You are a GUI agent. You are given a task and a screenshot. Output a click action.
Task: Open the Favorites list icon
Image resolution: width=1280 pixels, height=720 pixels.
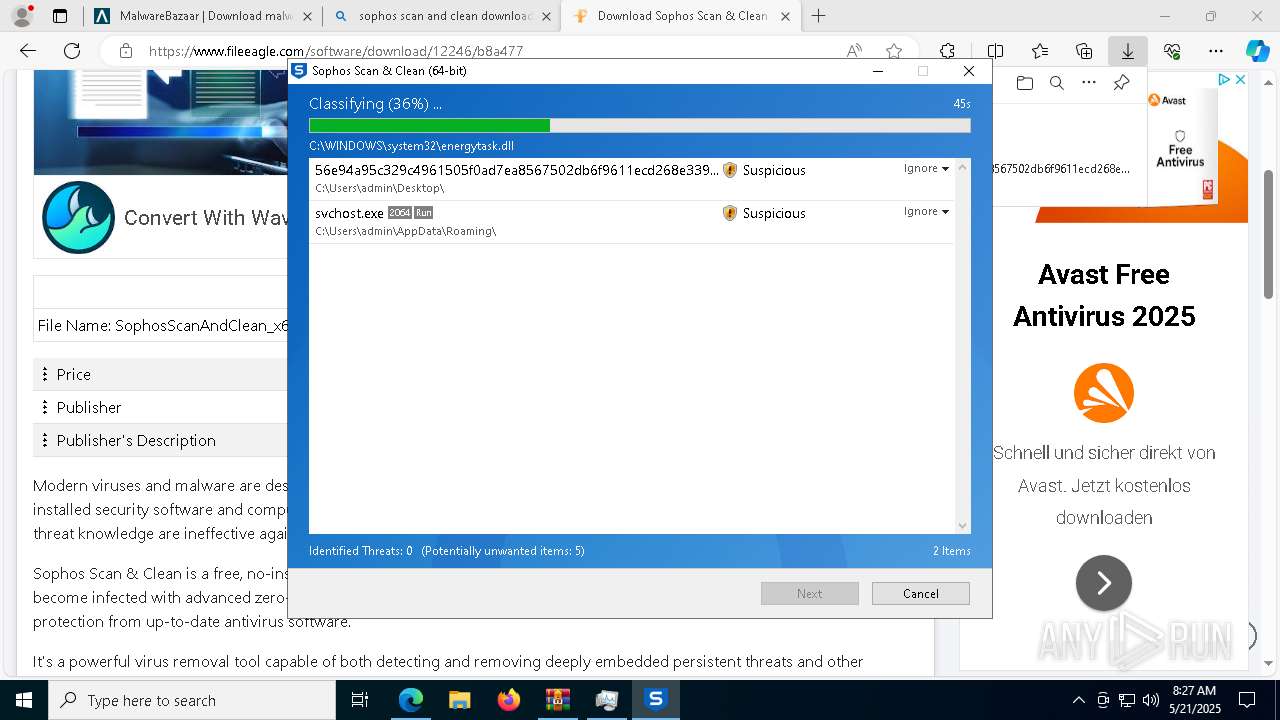coord(1040,51)
